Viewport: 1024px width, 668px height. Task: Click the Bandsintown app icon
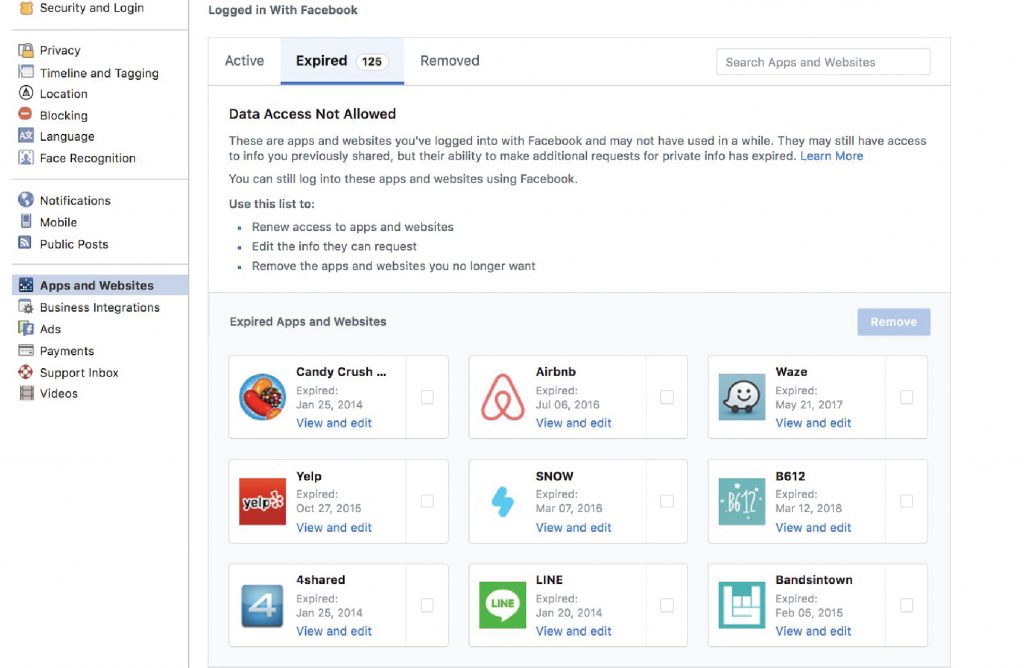(x=741, y=604)
